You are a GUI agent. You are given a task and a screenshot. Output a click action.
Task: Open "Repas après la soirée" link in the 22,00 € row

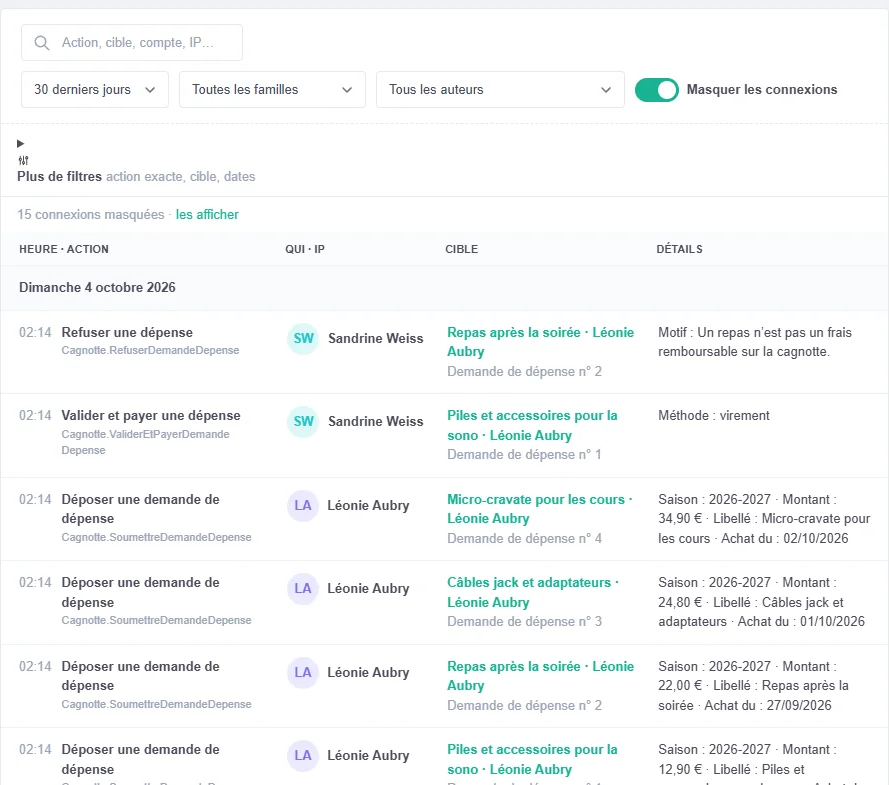(x=540, y=676)
